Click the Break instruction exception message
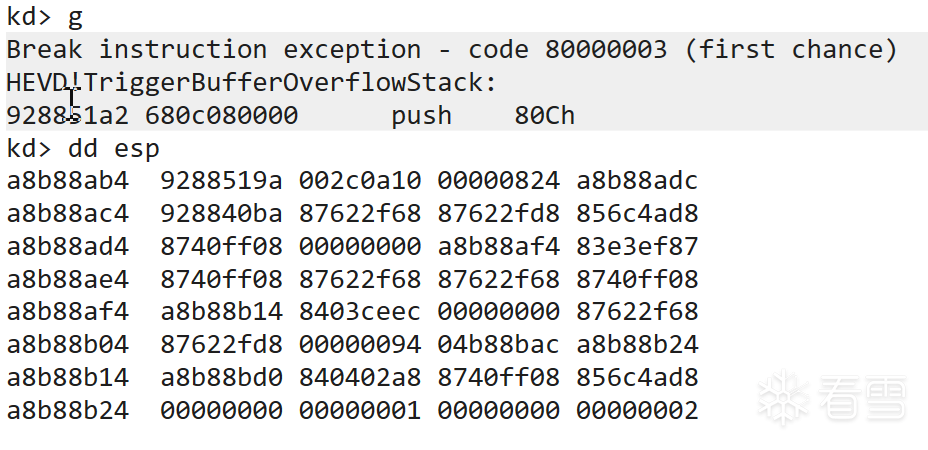Image resolution: width=928 pixels, height=450 pixels. pos(452,50)
